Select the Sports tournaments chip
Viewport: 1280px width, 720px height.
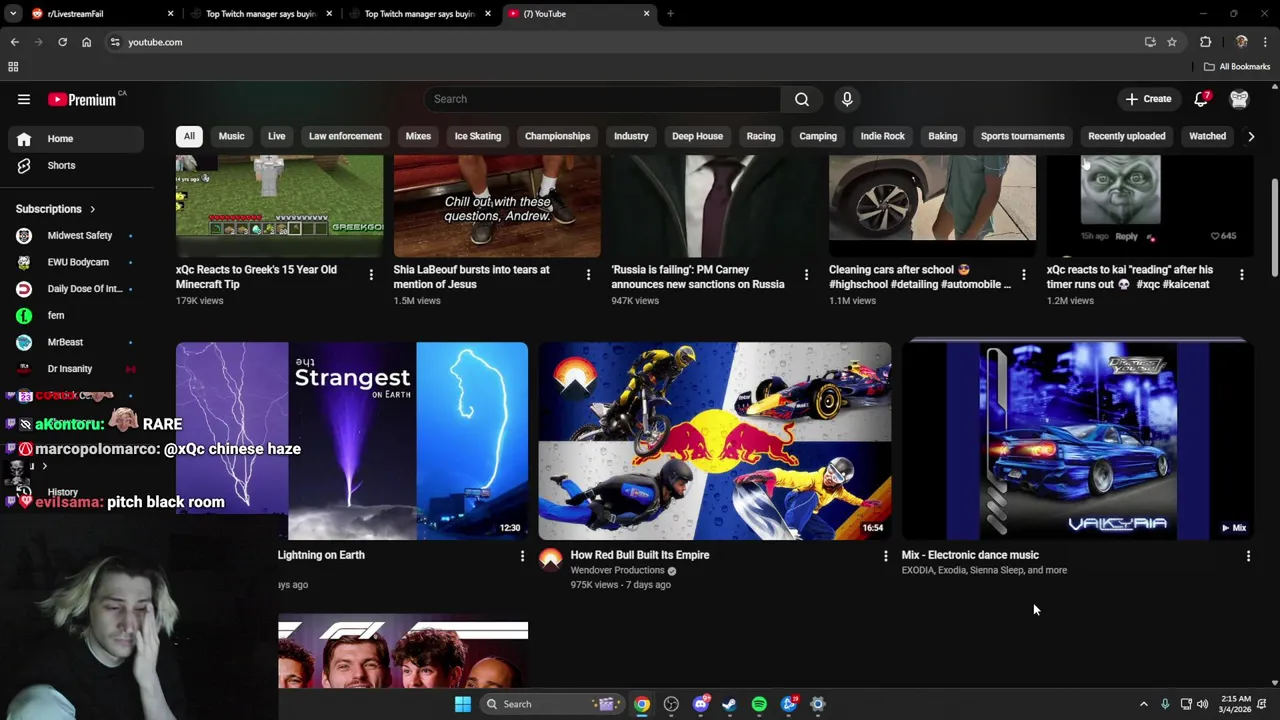(x=1022, y=136)
